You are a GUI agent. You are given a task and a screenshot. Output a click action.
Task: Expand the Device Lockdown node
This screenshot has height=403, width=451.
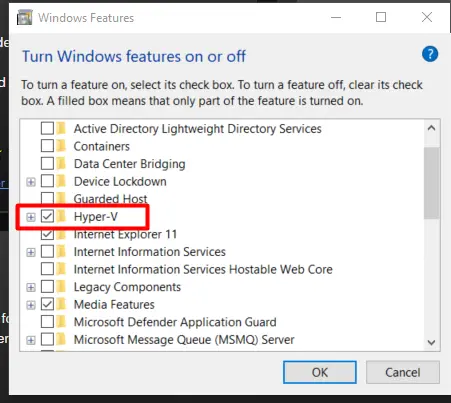31,182
